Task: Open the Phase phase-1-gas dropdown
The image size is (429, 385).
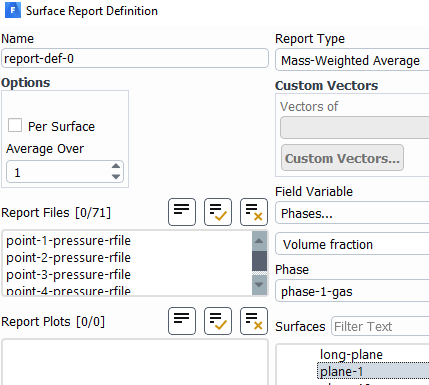Action: (x=352, y=292)
